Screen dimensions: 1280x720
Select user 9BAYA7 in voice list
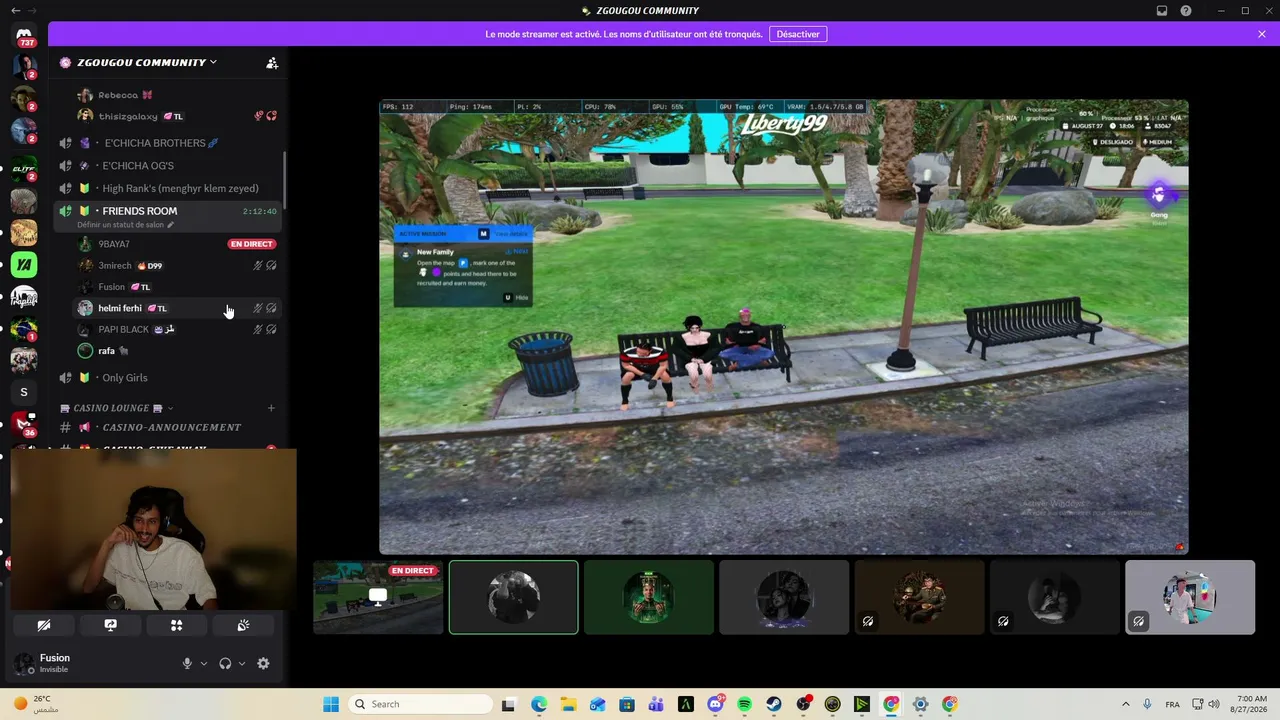[176, 244]
